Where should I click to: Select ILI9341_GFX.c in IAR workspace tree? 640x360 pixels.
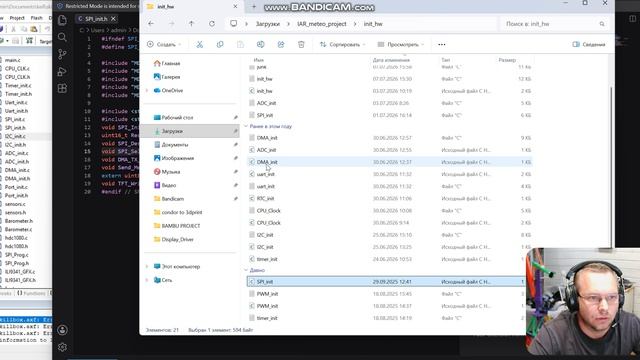[20, 272]
